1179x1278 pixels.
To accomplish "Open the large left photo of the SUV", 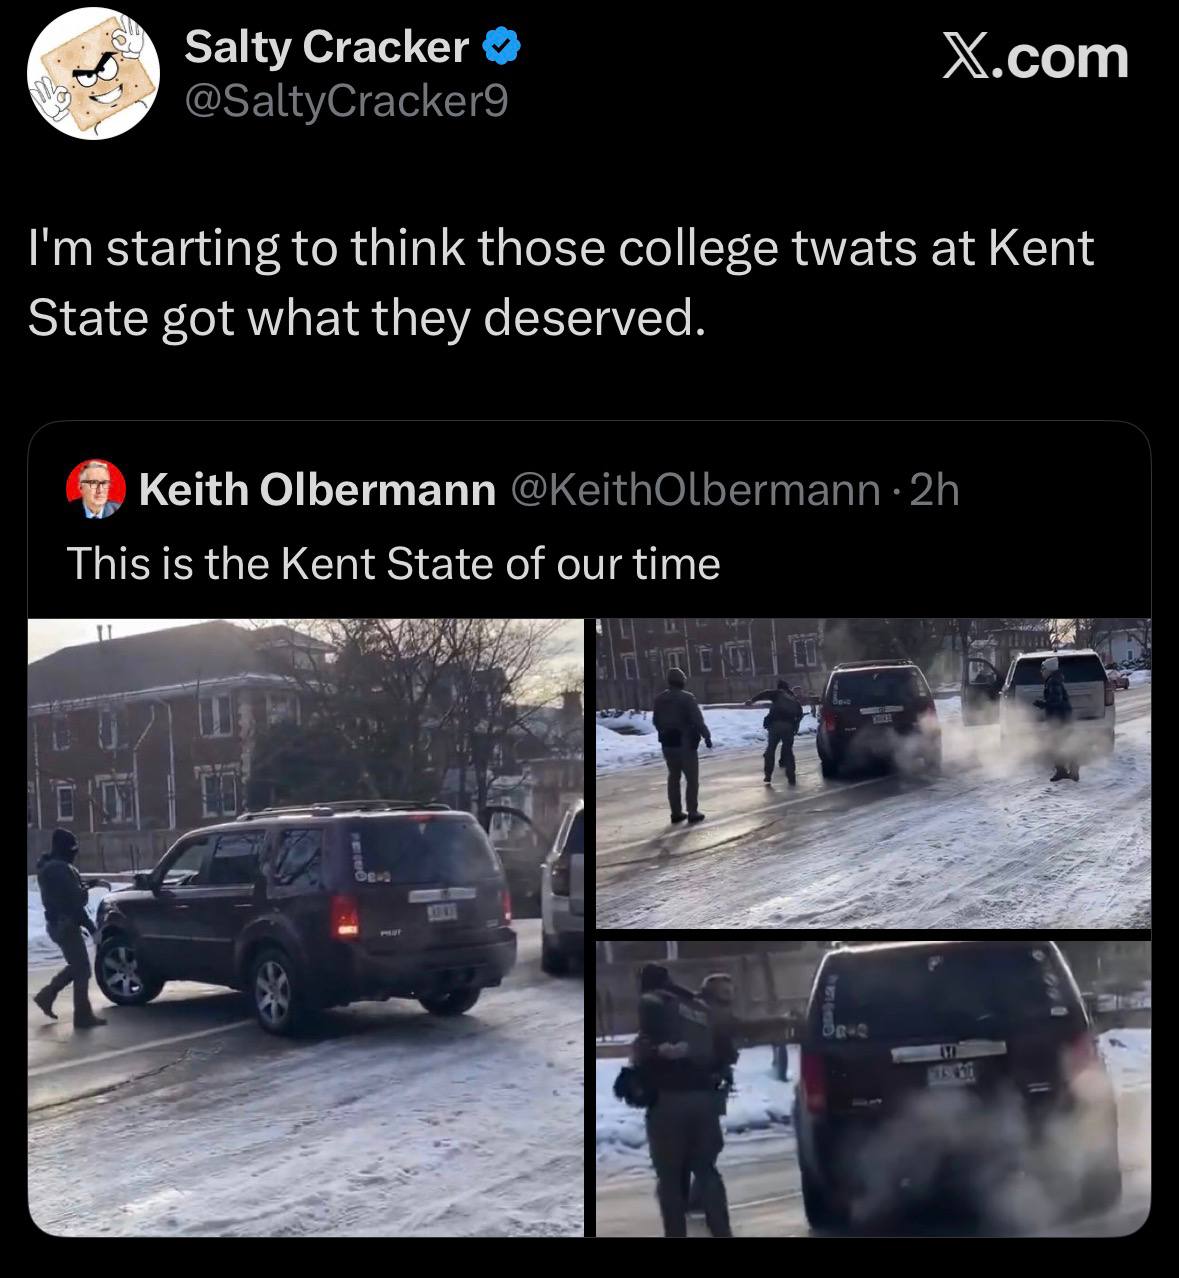I will pyautogui.click(x=305, y=926).
